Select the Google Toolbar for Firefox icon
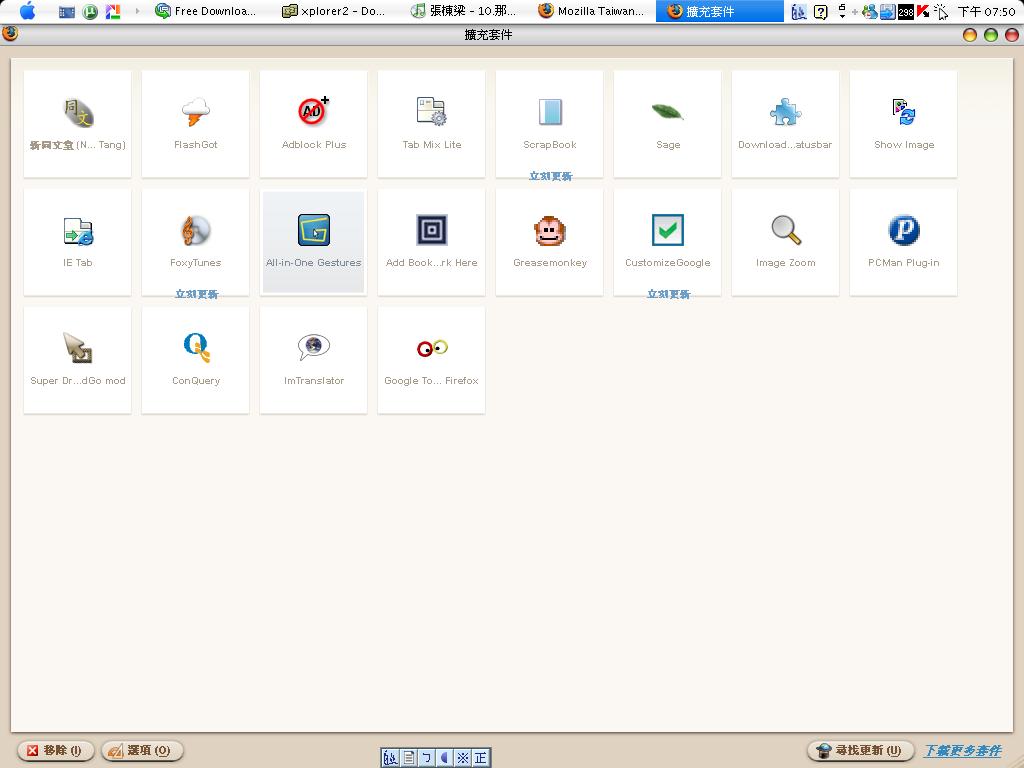1024x768 pixels. click(432, 348)
